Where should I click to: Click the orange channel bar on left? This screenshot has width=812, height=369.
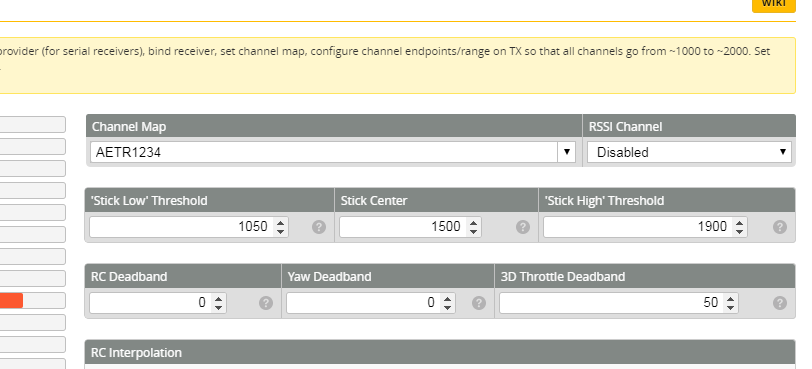coord(11,300)
